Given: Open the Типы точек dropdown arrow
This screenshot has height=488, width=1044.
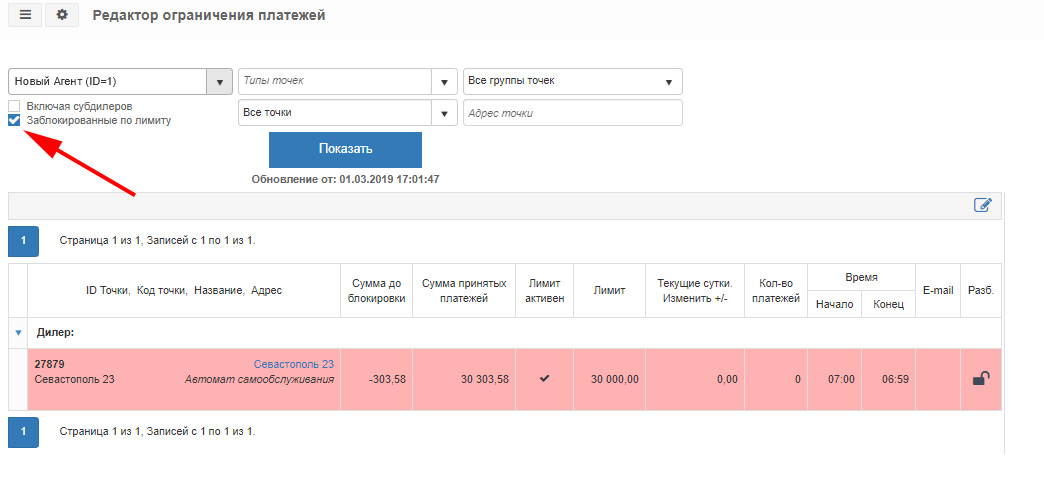Looking at the screenshot, I should [x=444, y=81].
